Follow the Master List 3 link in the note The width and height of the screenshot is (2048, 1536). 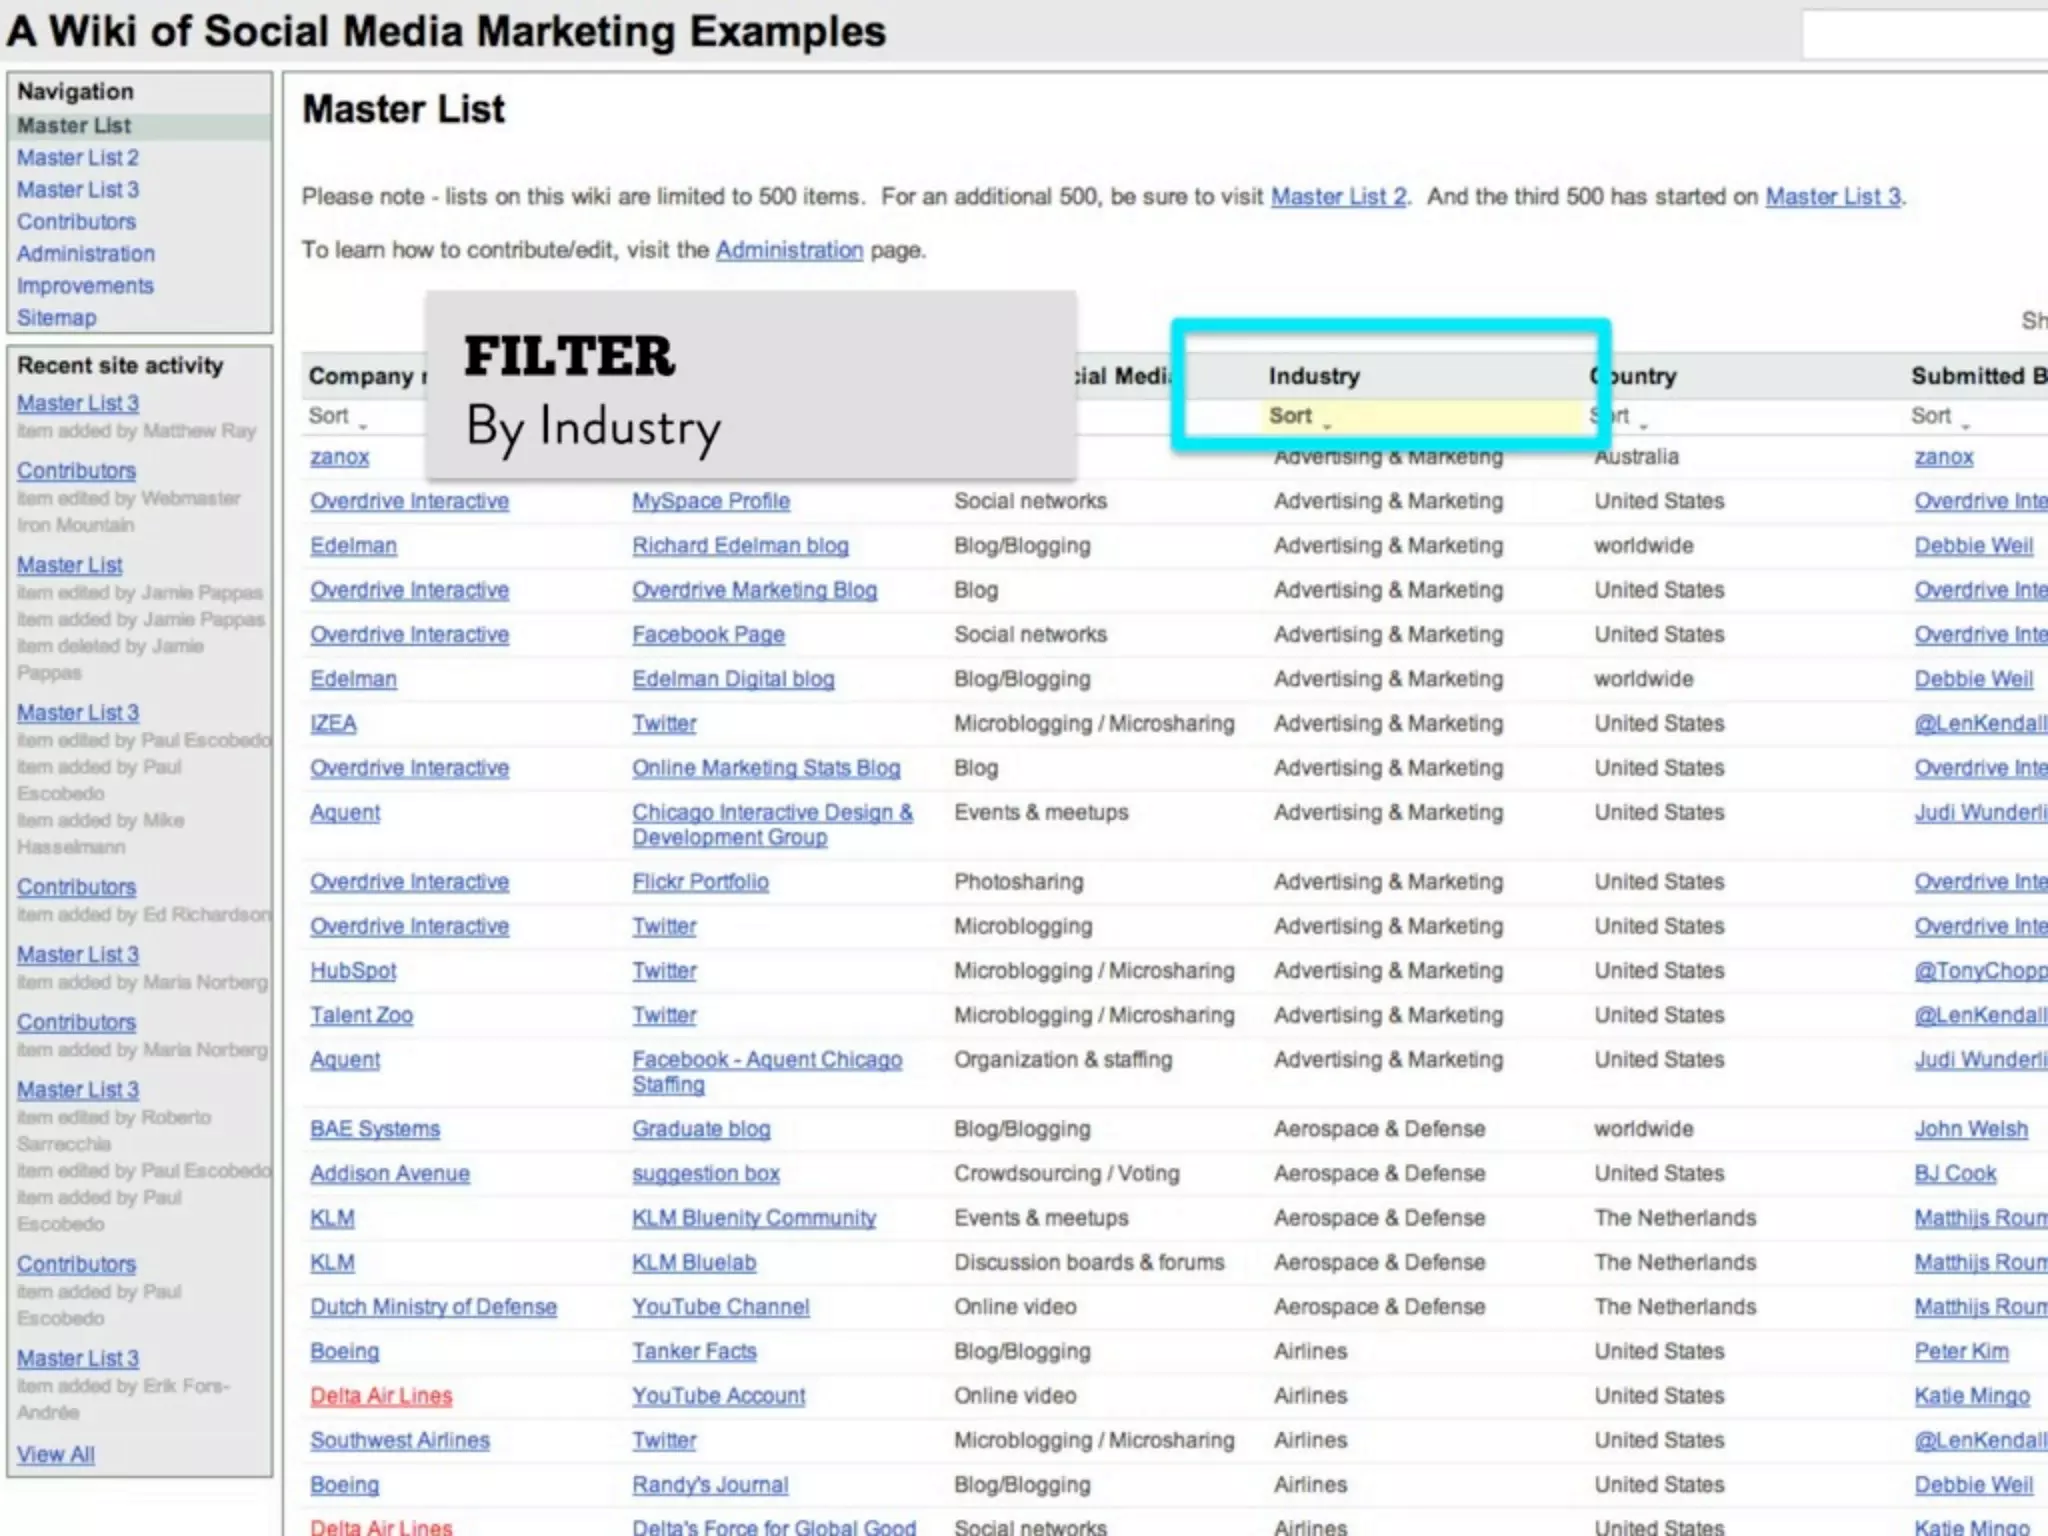1832,197
